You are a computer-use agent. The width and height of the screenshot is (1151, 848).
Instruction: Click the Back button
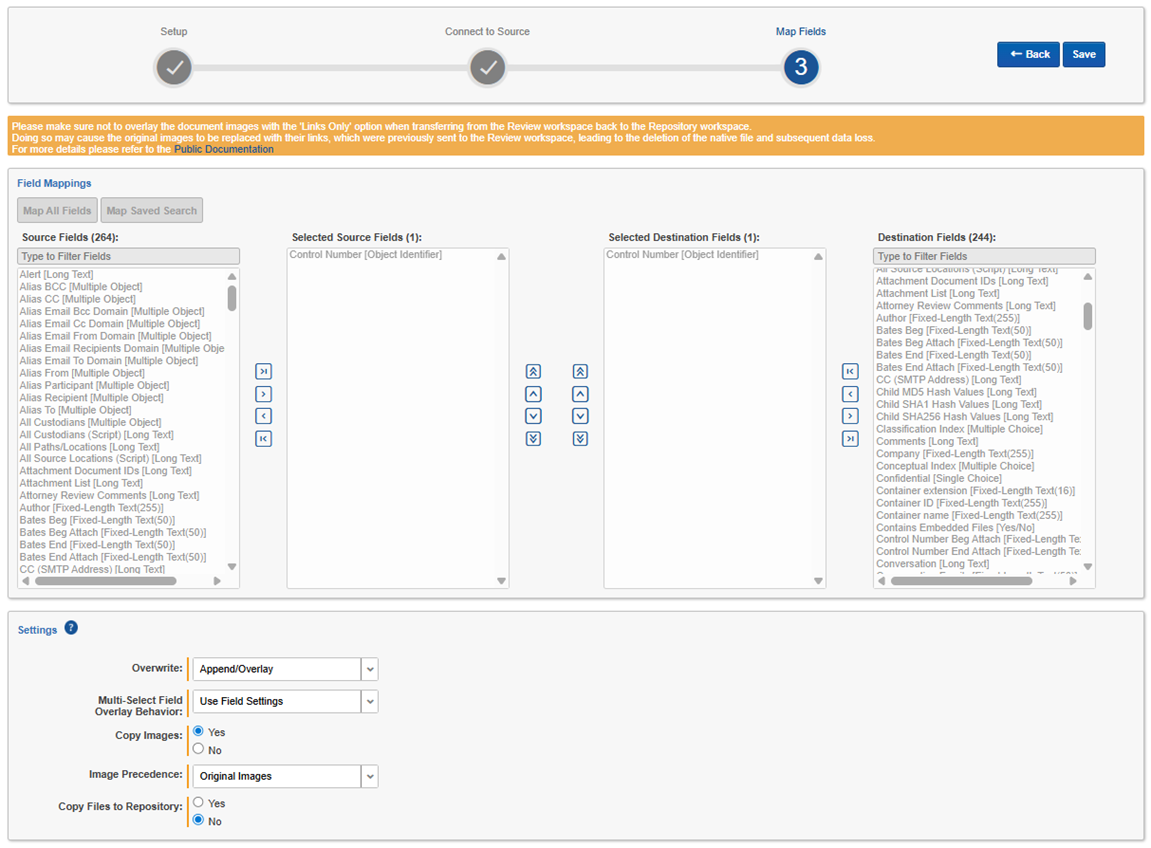(x=1028, y=54)
